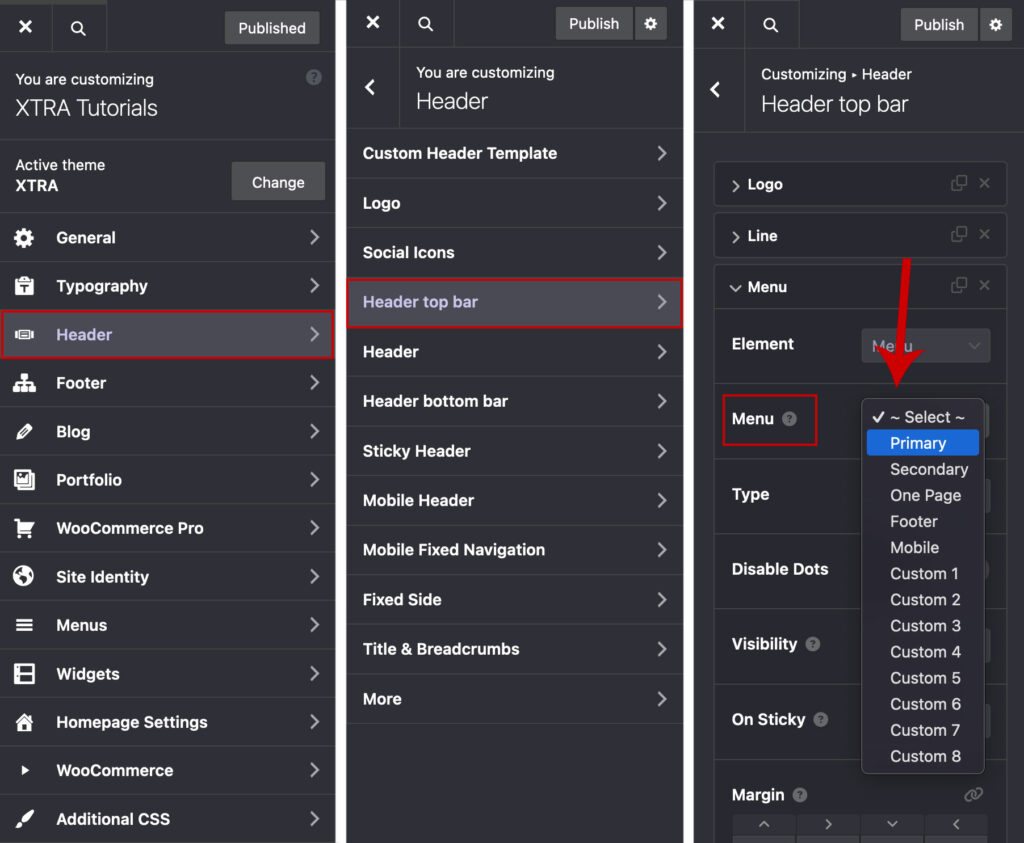
Task: Open the gear icon beside the Publish button
Action: click(x=996, y=24)
